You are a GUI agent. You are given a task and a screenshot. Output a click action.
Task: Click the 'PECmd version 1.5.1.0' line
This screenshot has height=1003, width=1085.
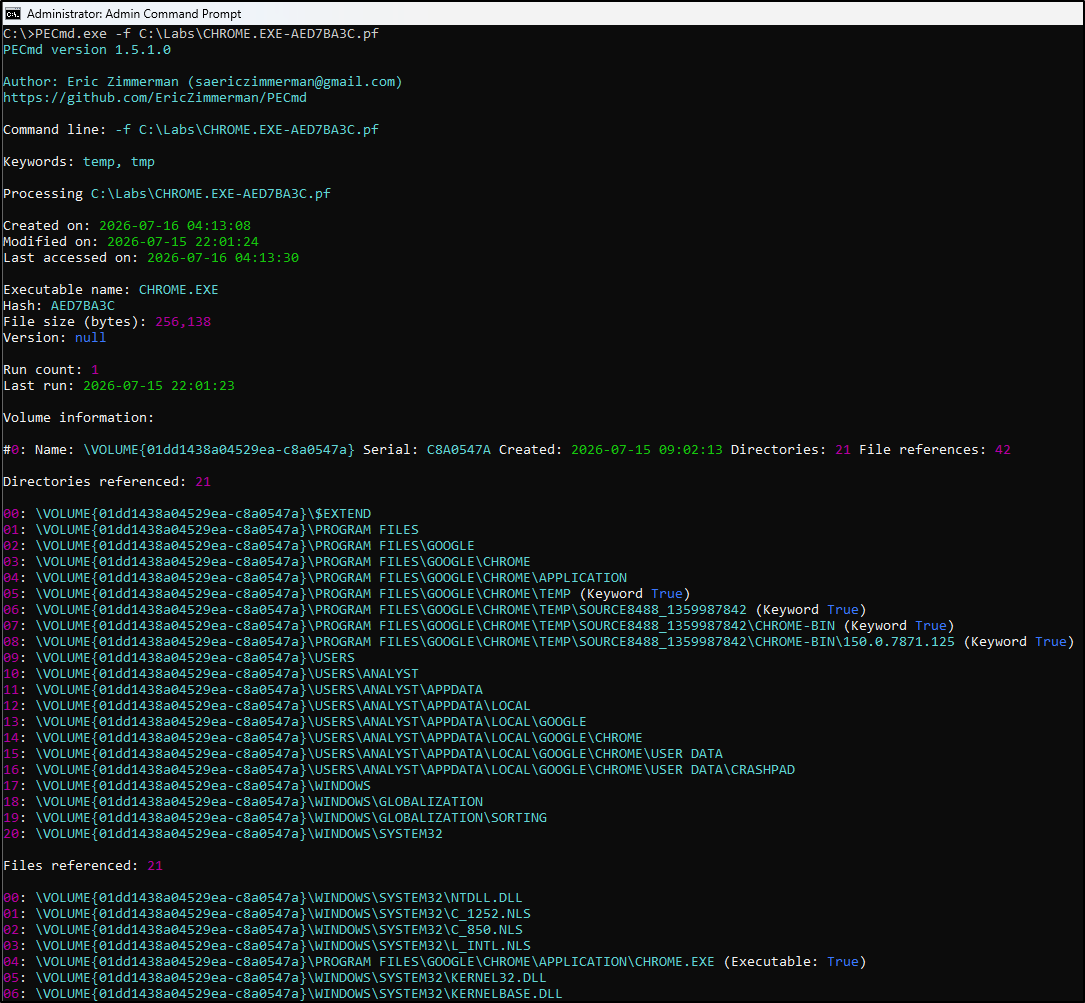pyautogui.click(x=86, y=50)
